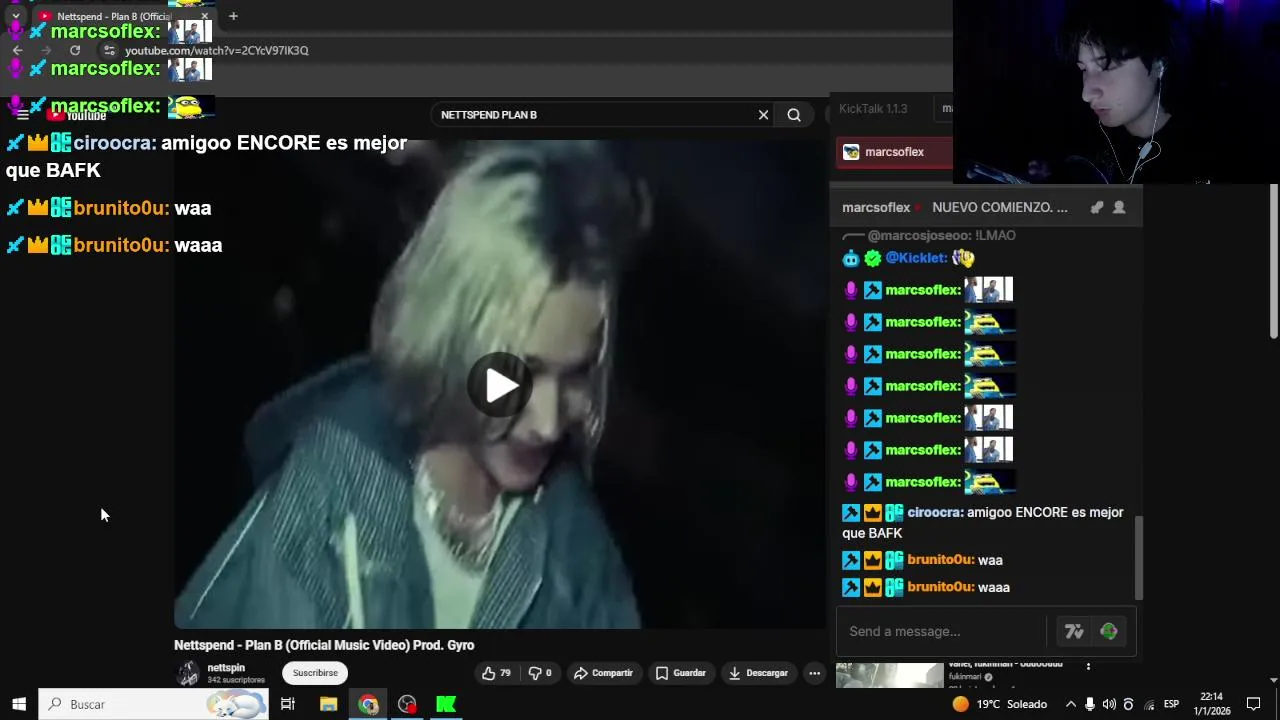Screen dimensions: 1280x720
Task: Open the OBS Studio taskbar icon
Action: point(407,704)
